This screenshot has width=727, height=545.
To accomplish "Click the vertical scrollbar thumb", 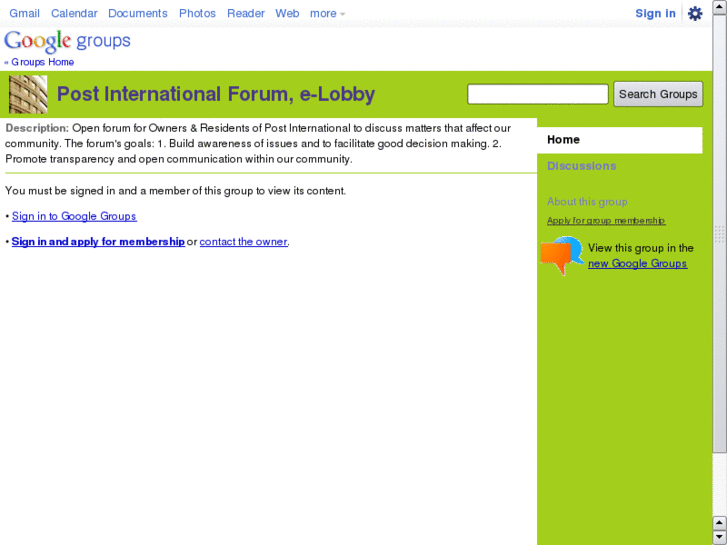I will click(x=719, y=233).
